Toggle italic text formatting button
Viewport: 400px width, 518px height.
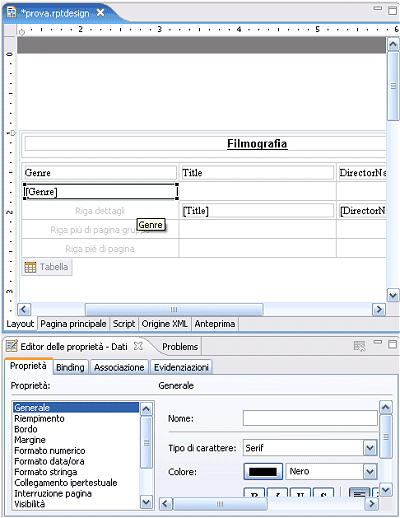[277, 493]
